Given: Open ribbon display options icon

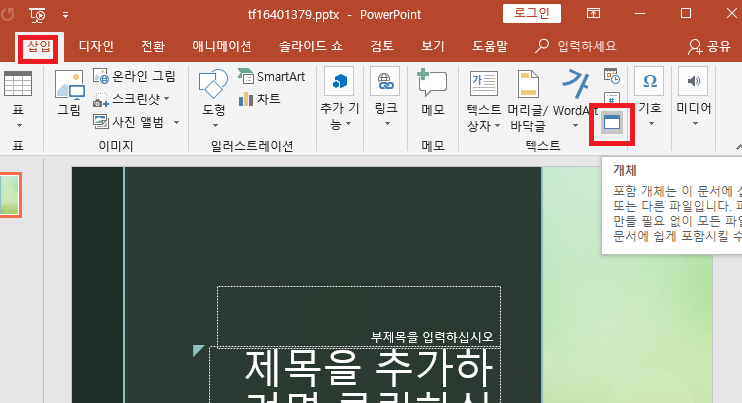Looking at the screenshot, I should pos(593,13).
